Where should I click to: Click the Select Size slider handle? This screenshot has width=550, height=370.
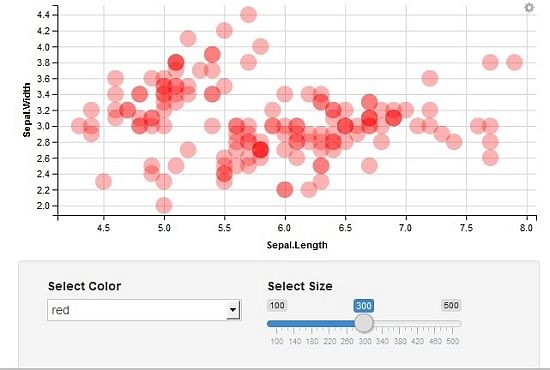coord(364,323)
